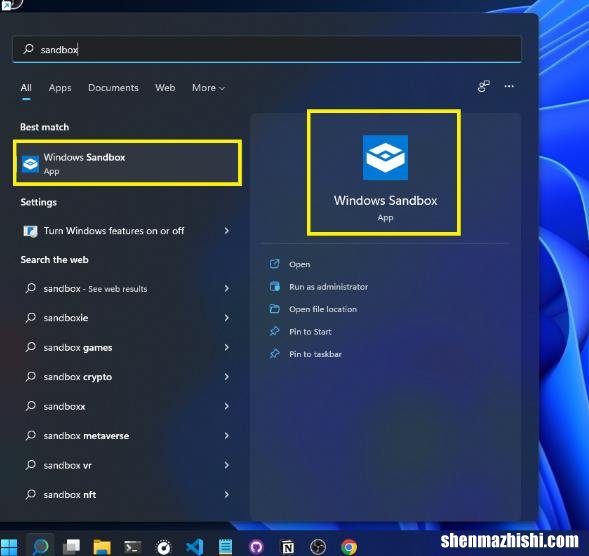The image size is (589, 556).
Task: Expand arrow next to sandbox vr
Action: click(x=227, y=465)
